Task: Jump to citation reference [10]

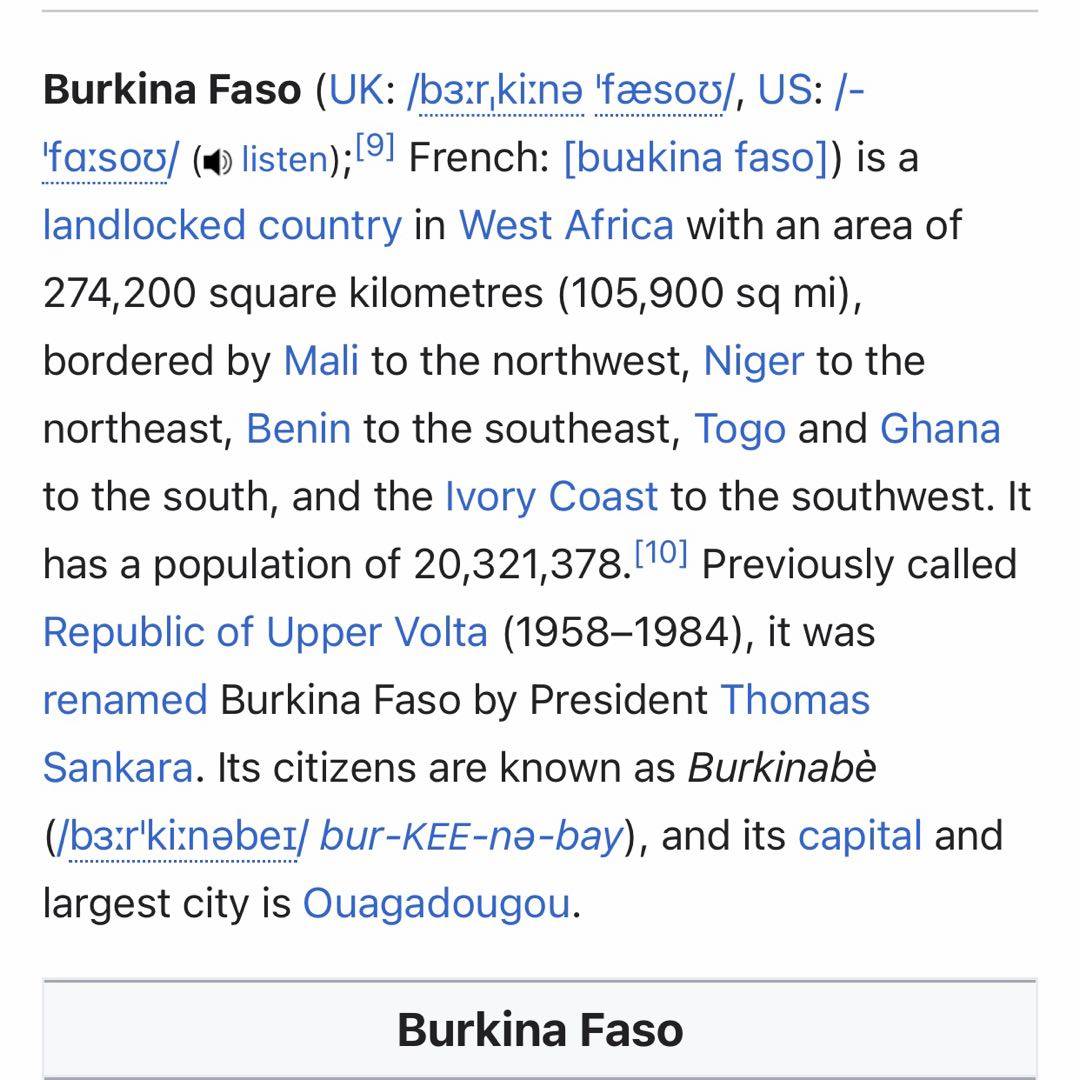Action: tap(661, 553)
